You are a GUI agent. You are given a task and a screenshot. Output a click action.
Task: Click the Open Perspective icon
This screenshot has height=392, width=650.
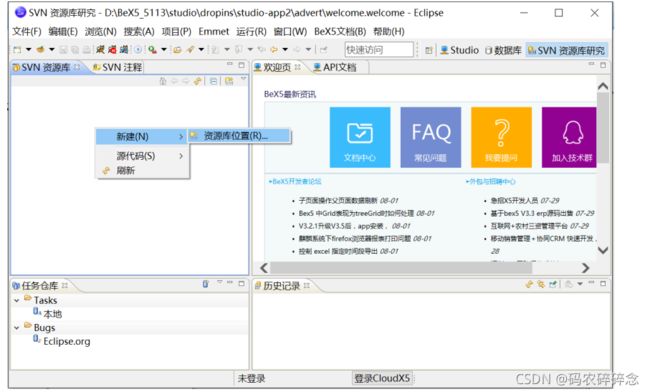[x=429, y=50]
